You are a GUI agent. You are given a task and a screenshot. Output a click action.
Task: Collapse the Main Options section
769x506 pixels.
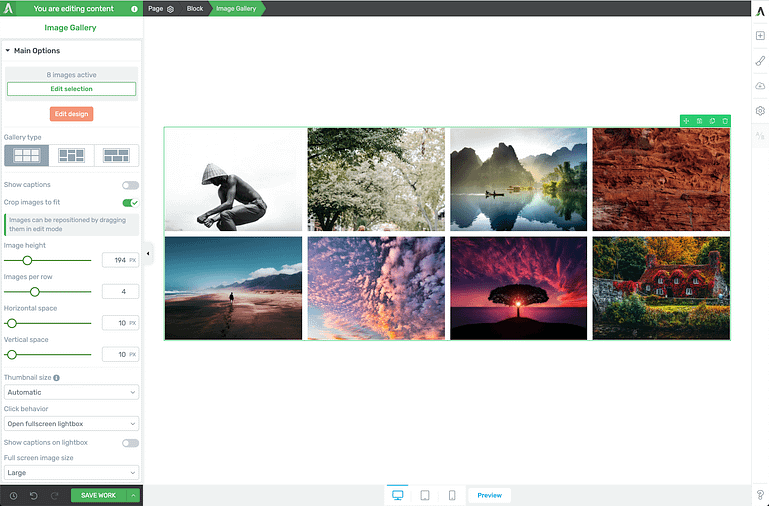tap(9, 51)
